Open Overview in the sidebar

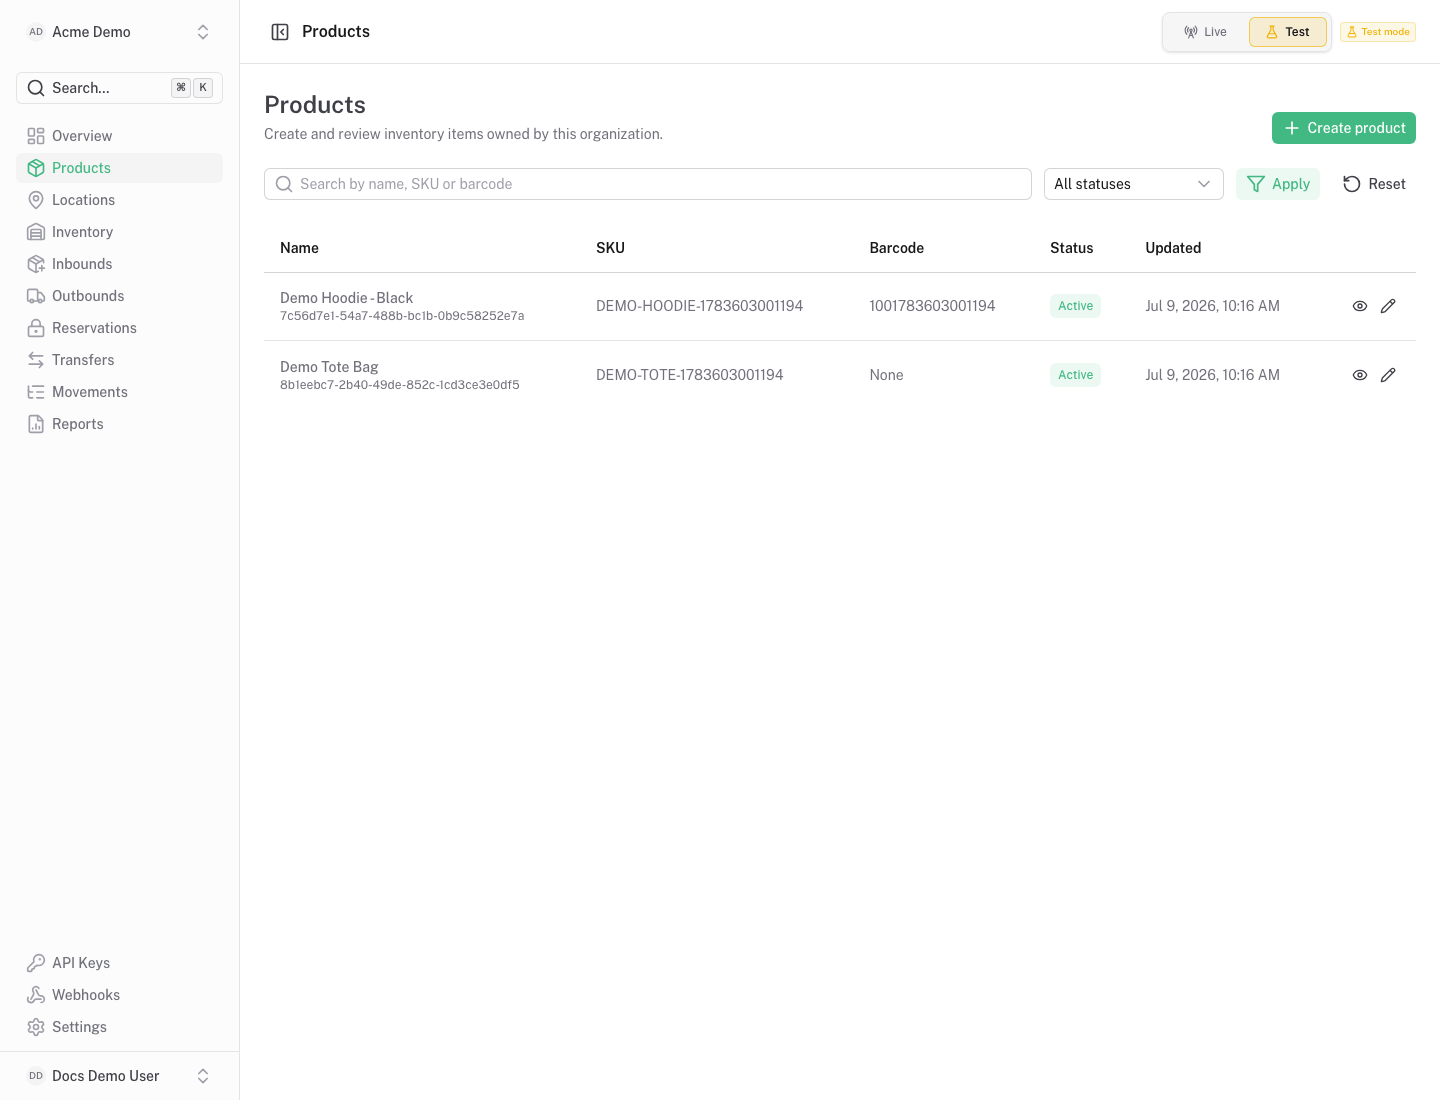(x=120, y=136)
